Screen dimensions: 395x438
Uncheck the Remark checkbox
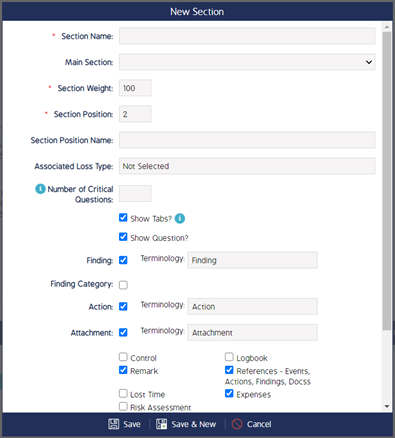(123, 370)
